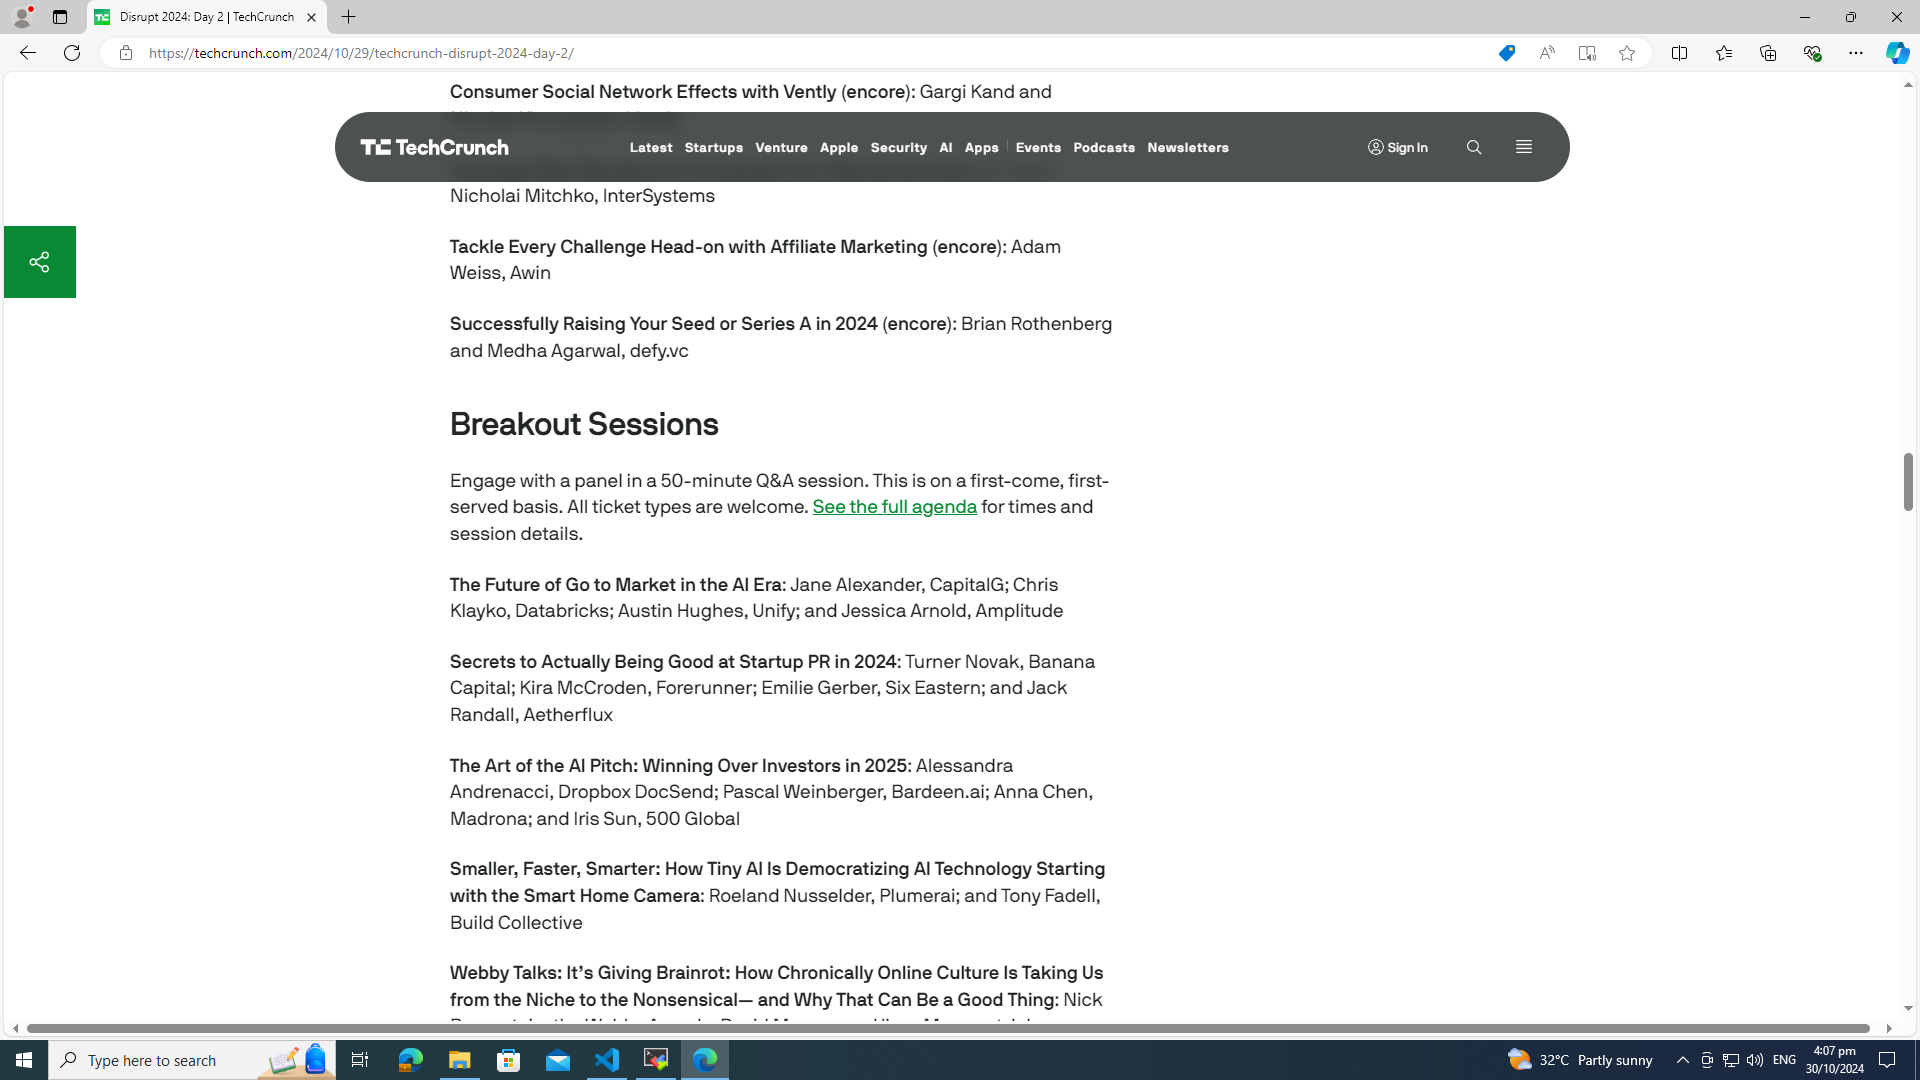This screenshot has height=1080, width=1920.
Task: Click the vertical page scrollbar thumb
Action: pyautogui.click(x=1907, y=481)
